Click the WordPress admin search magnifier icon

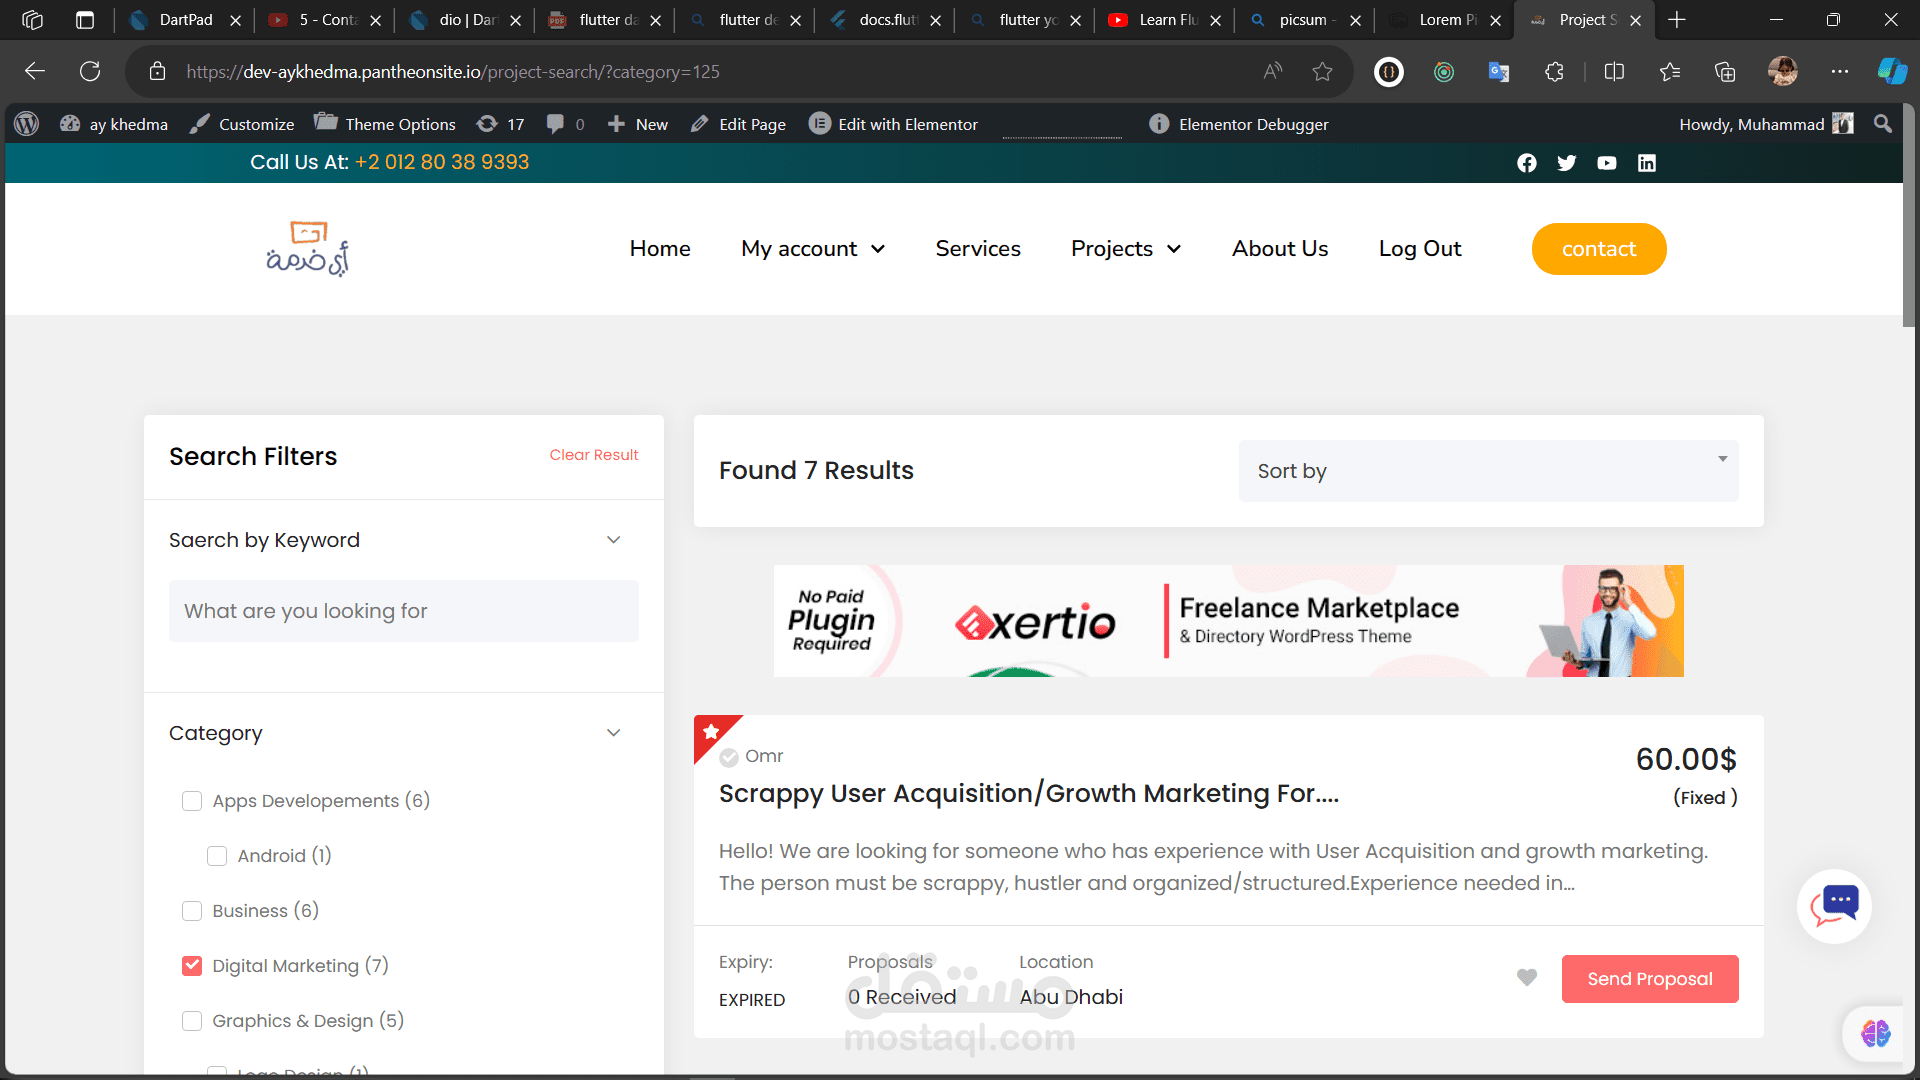[1882, 124]
